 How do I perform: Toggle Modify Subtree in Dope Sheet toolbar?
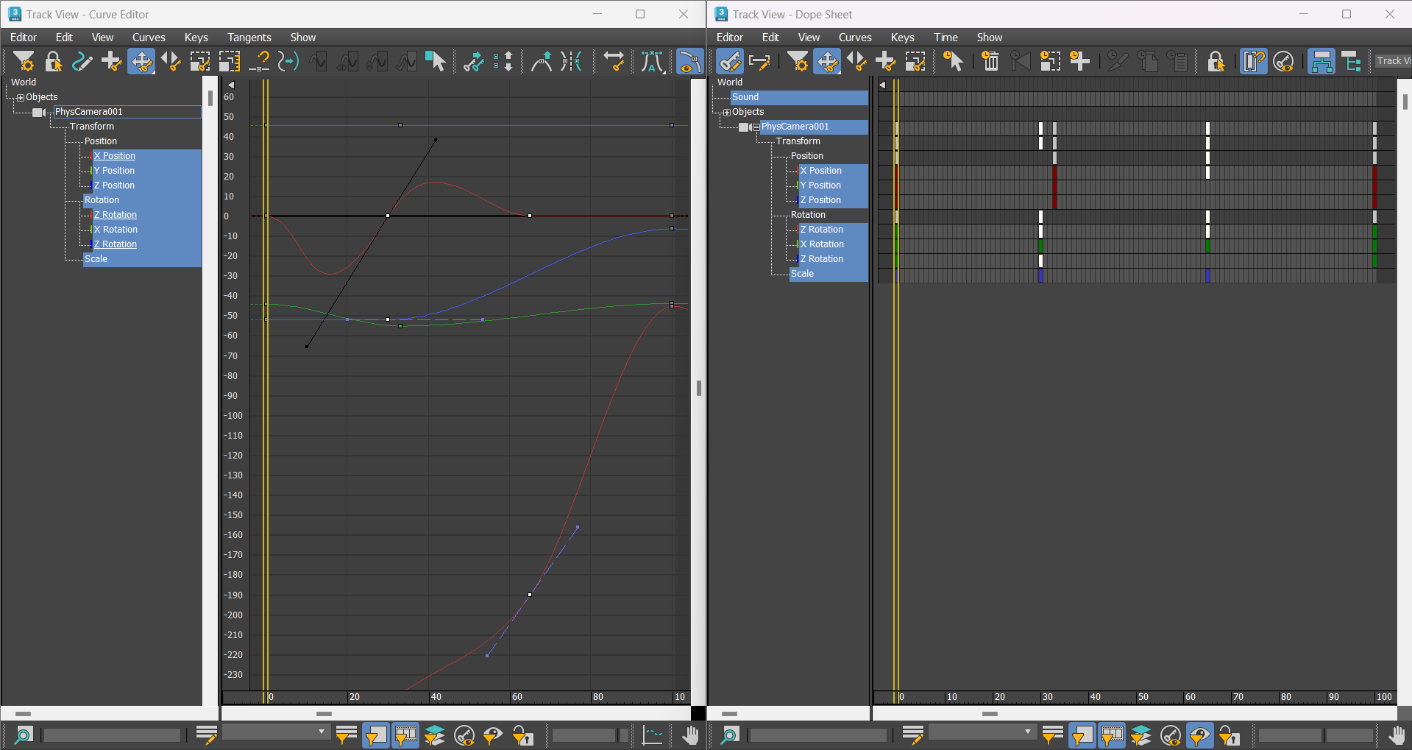pyautogui.click(x=1321, y=61)
